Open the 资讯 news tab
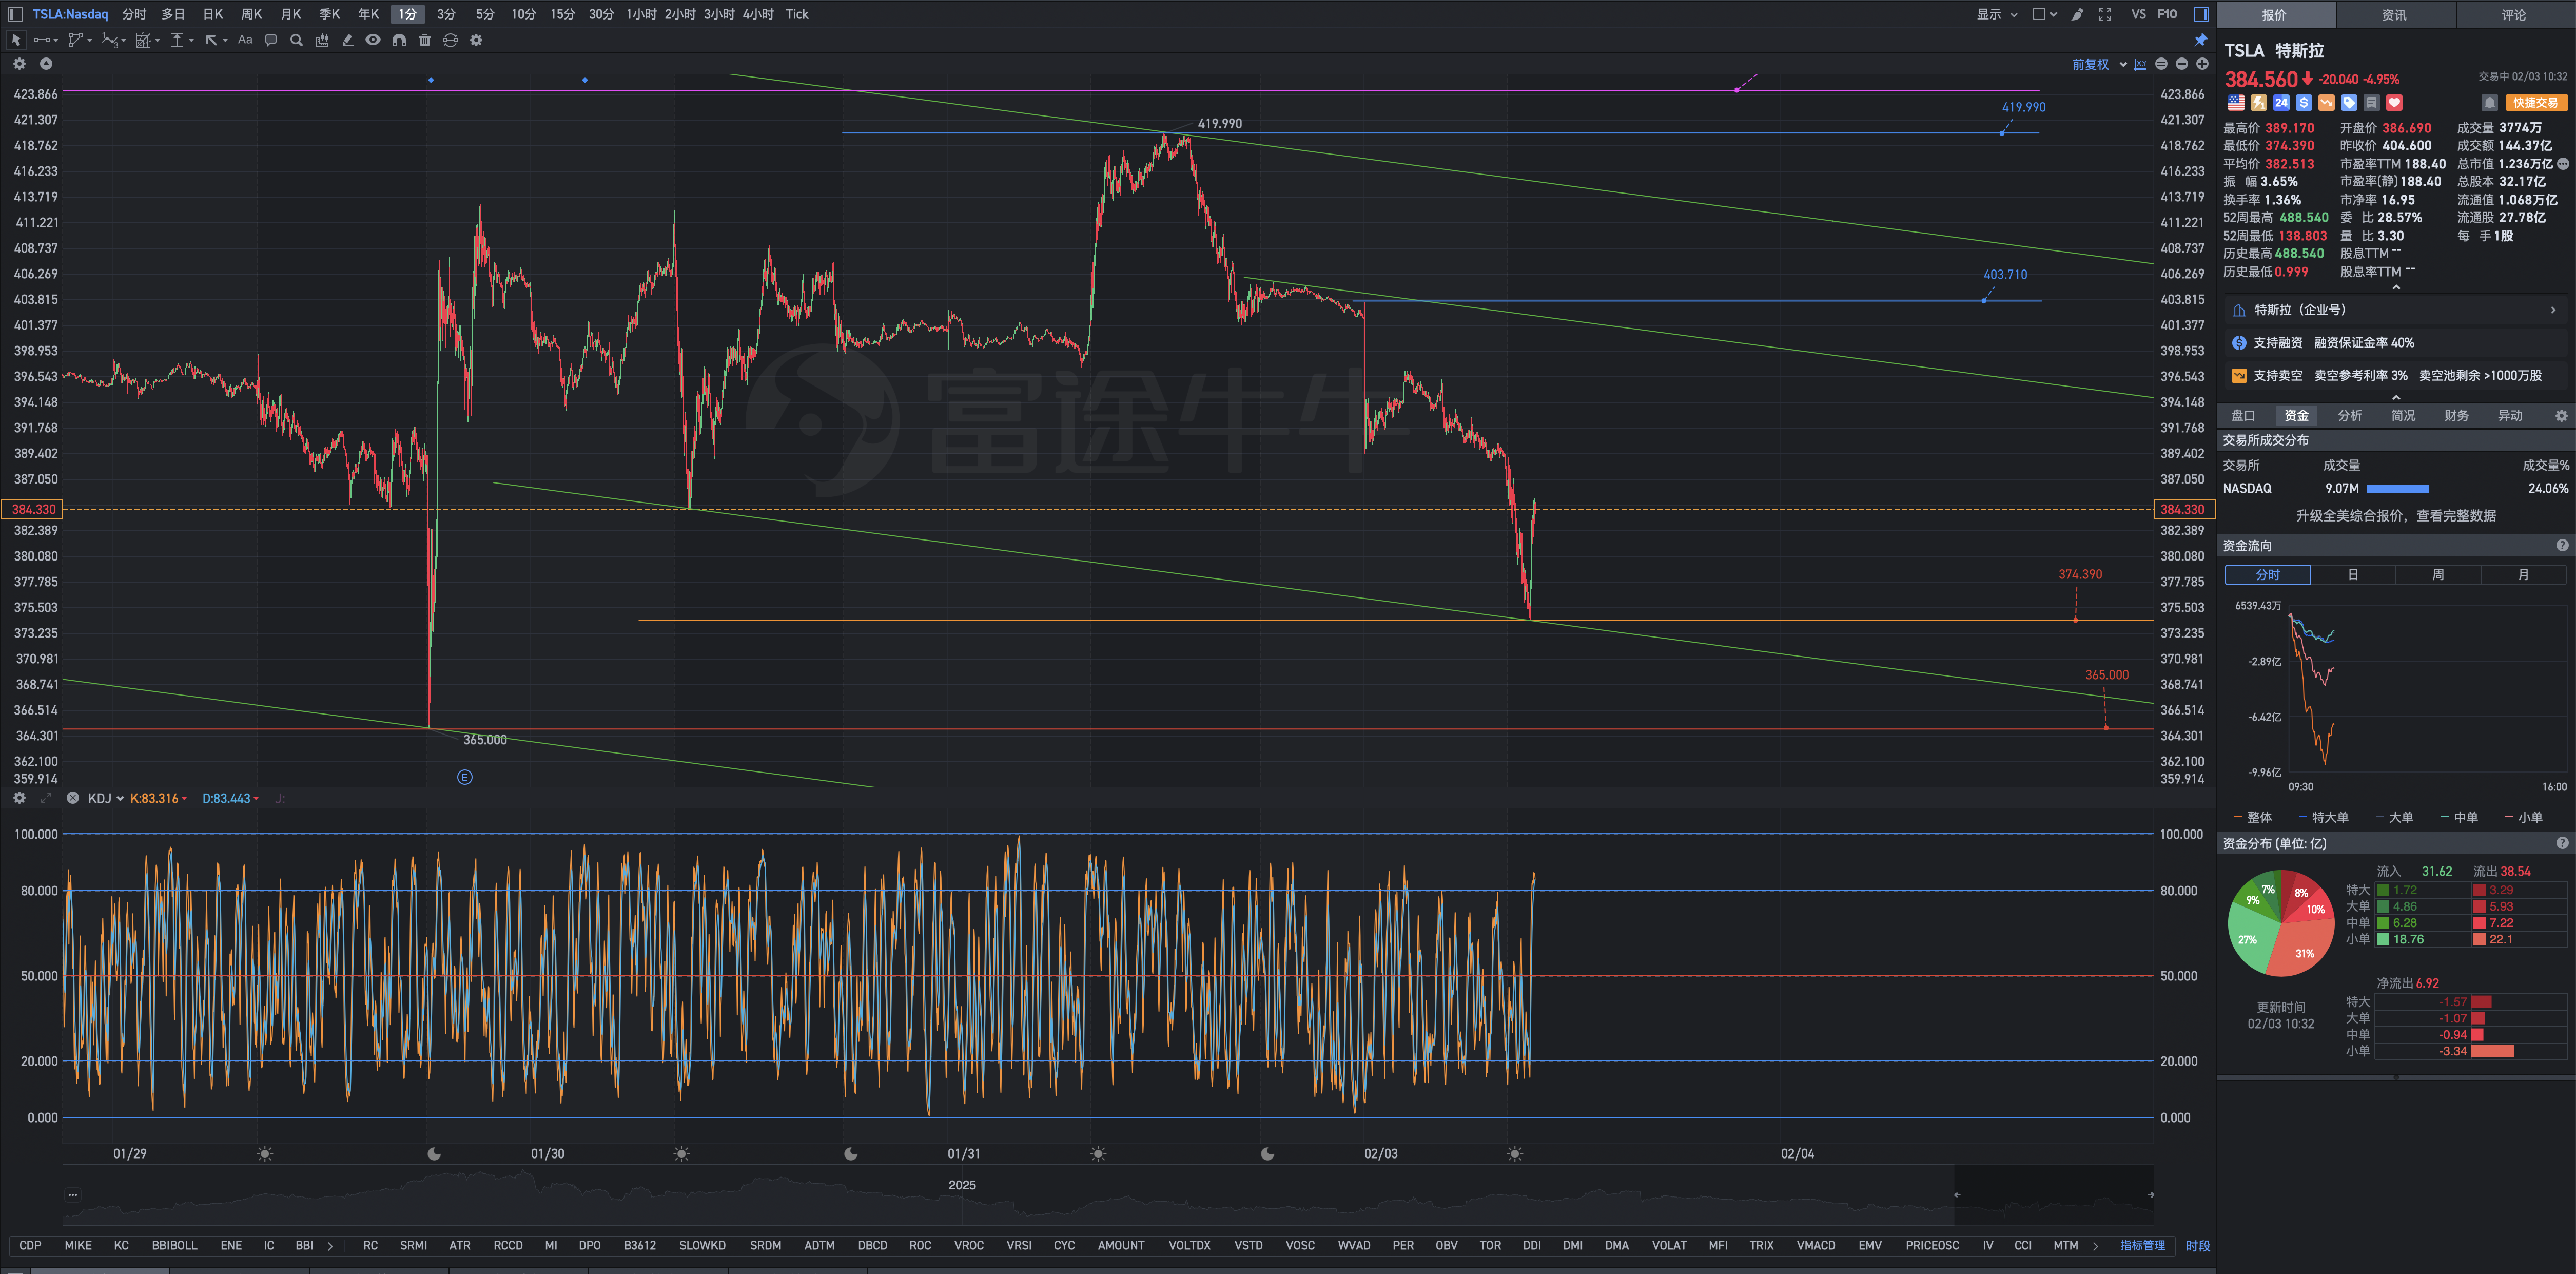Image resolution: width=2576 pixels, height=1274 pixels. (2394, 14)
